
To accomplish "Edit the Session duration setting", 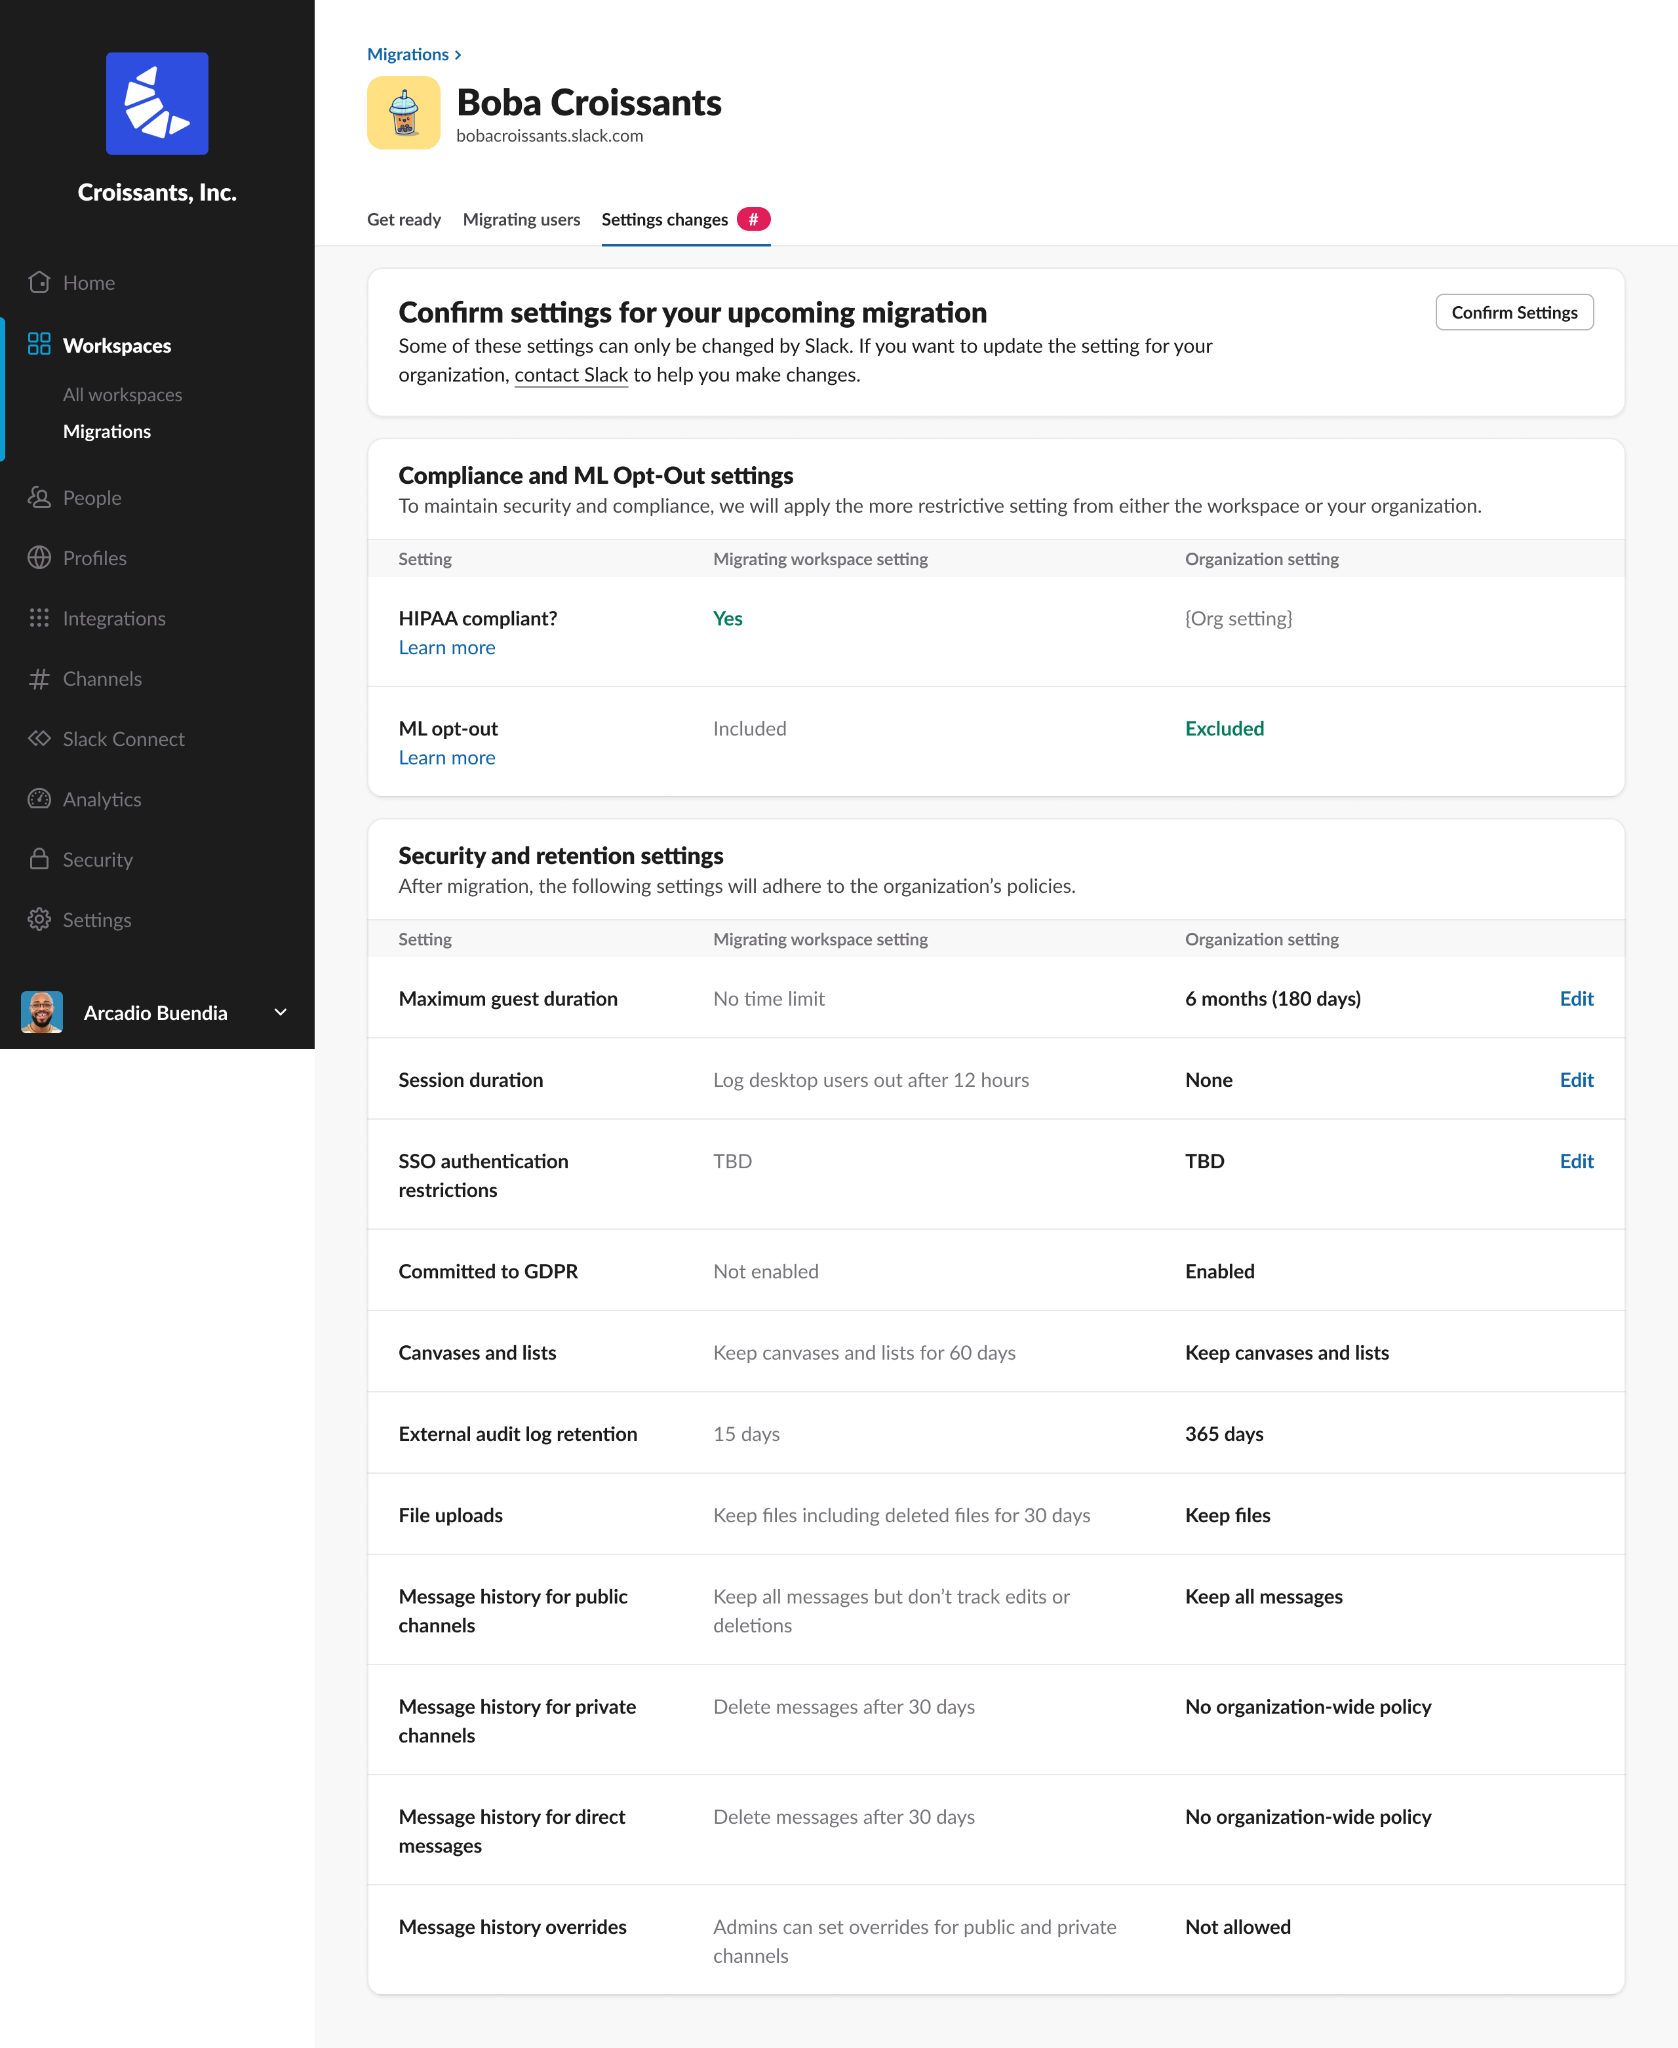I will point(1576,1080).
